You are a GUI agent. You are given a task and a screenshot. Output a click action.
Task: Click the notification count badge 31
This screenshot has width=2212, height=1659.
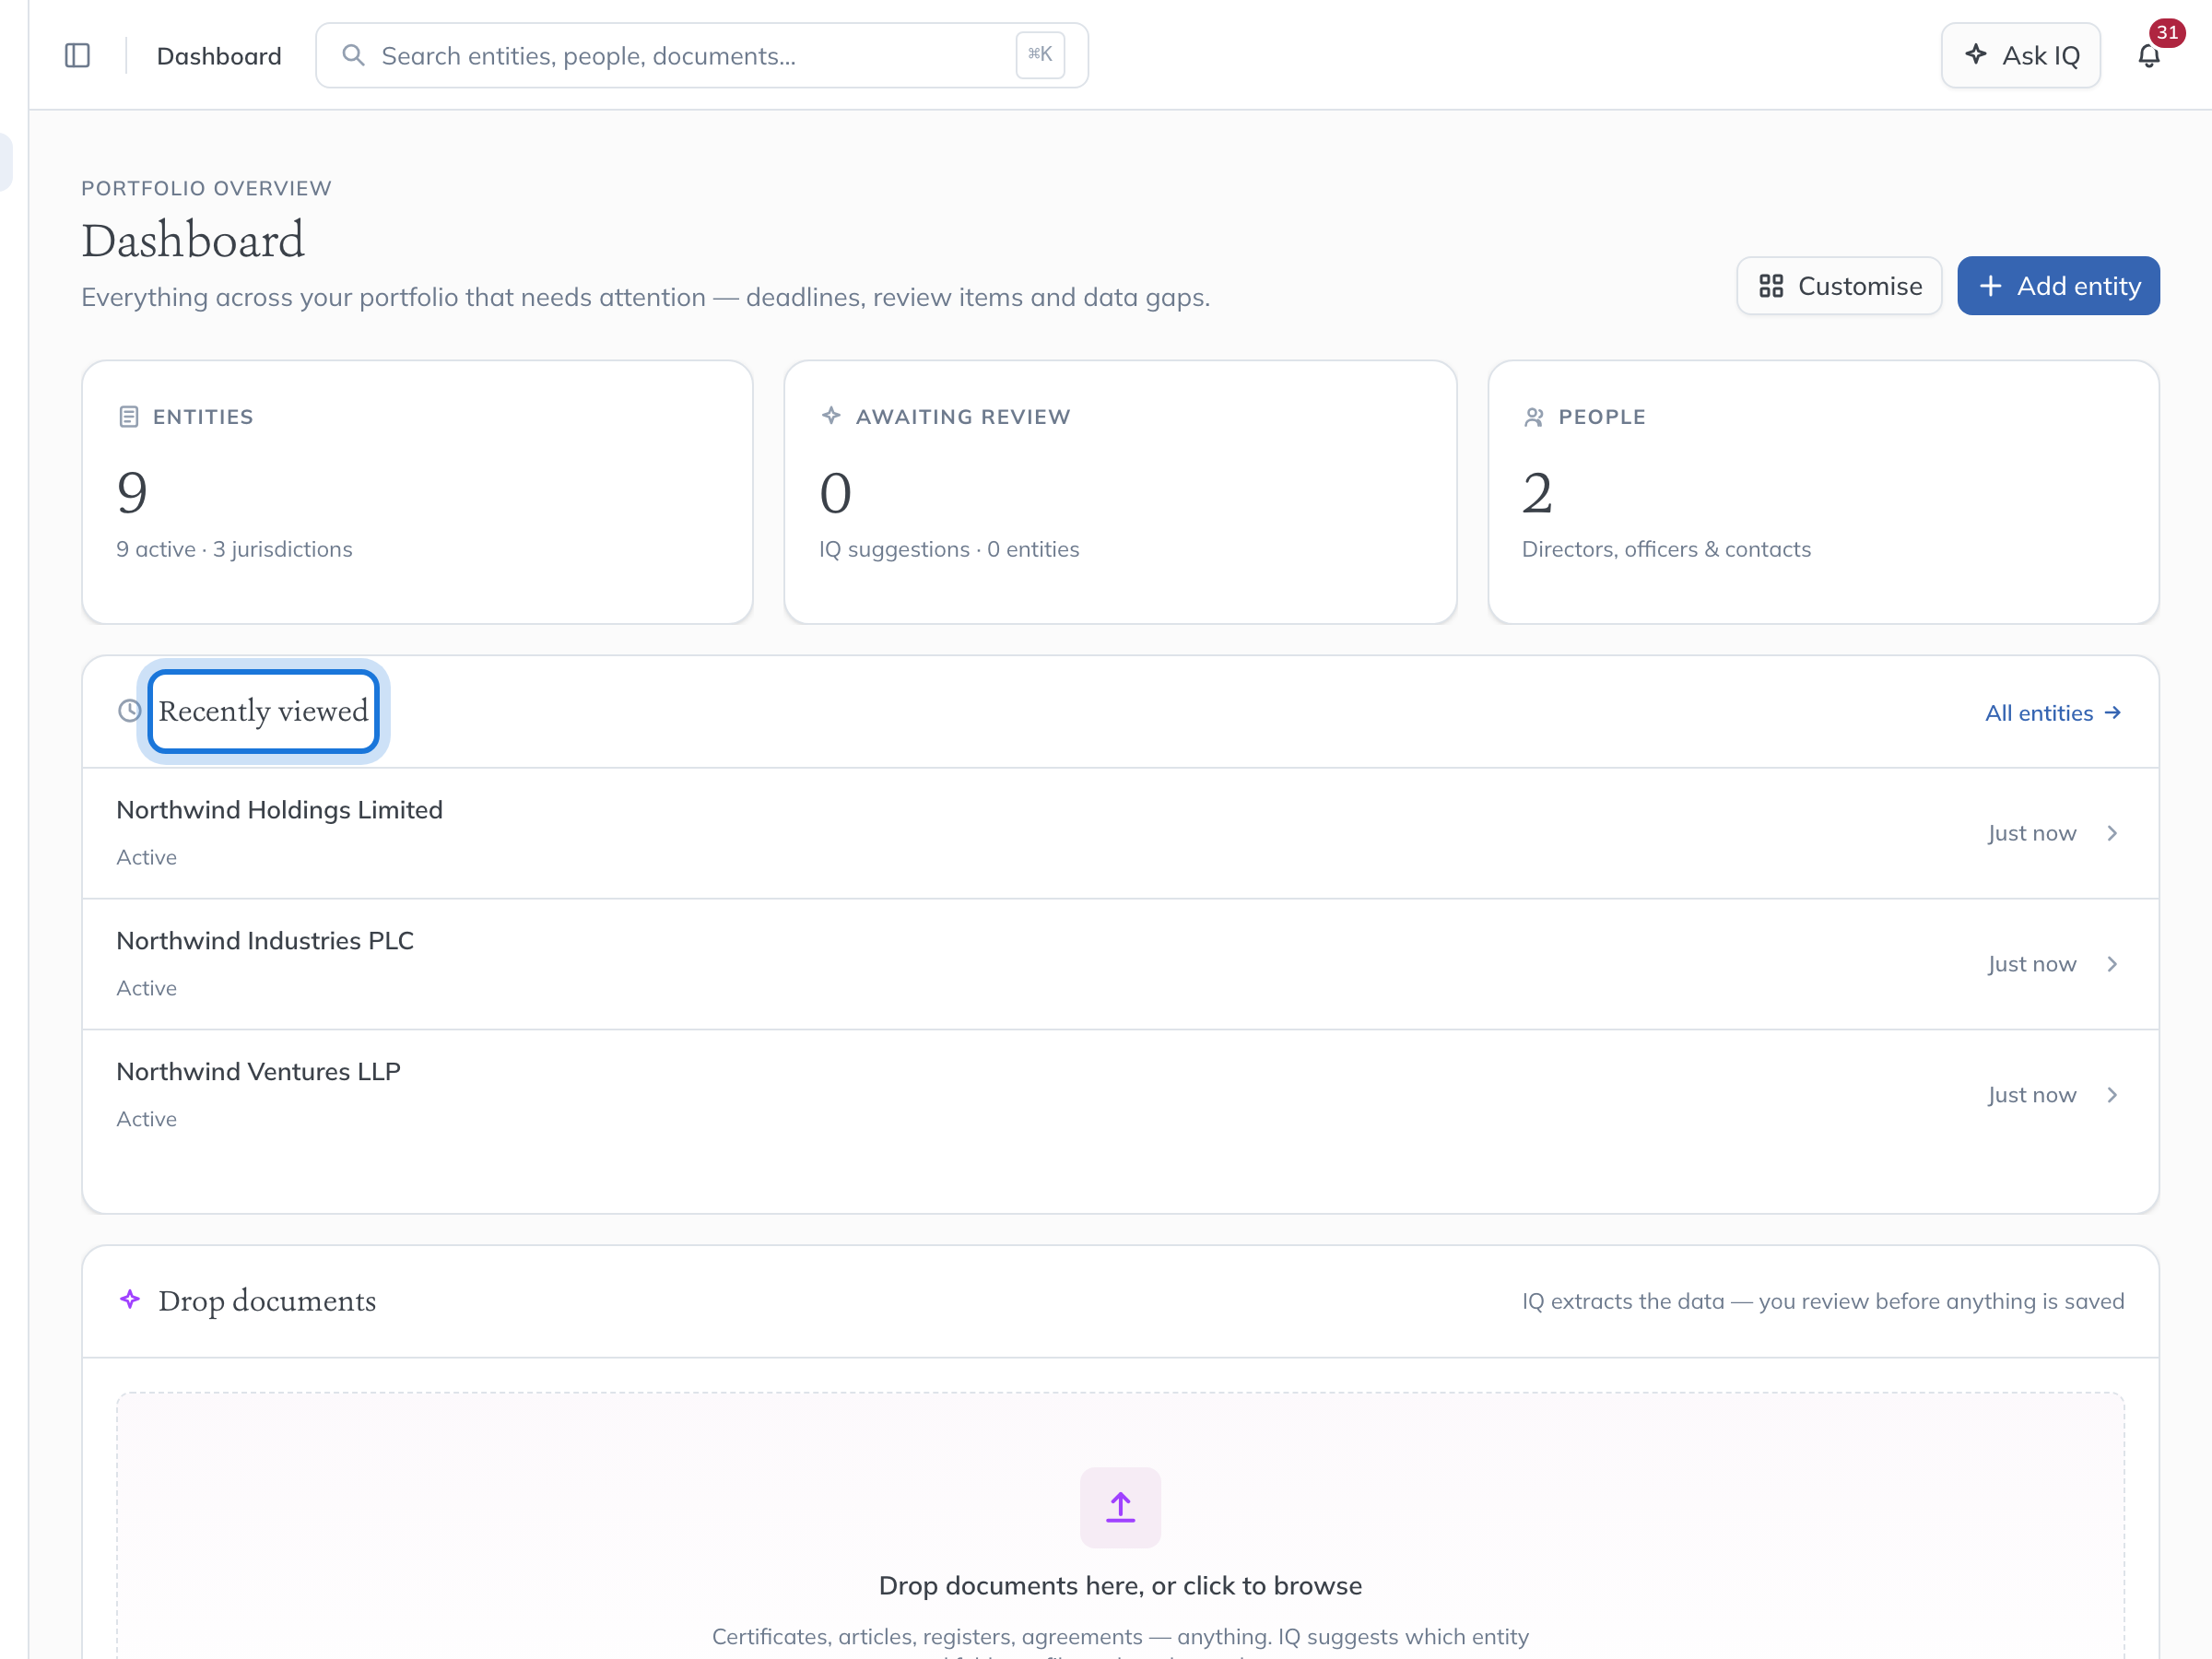[x=2167, y=32]
